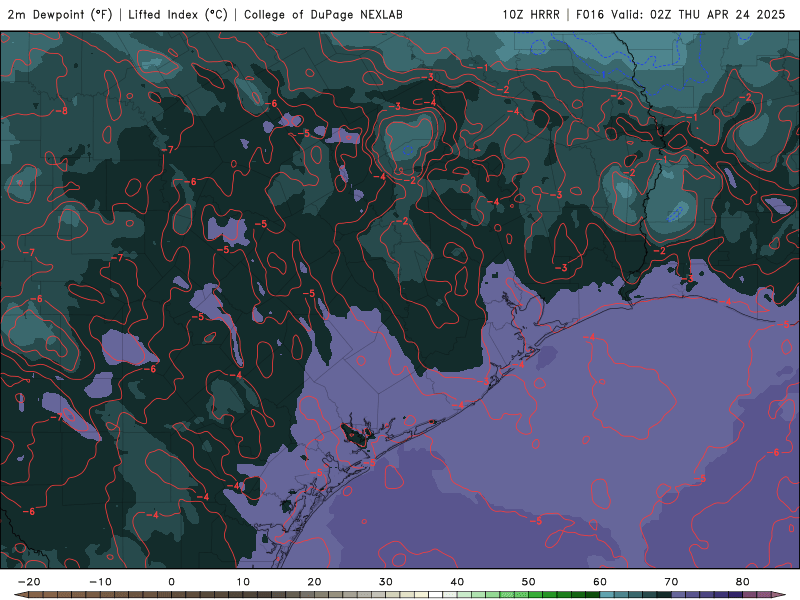Click the red "-8" lifted index contour label
This screenshot has height=600, width=800.
click(61, 111)
